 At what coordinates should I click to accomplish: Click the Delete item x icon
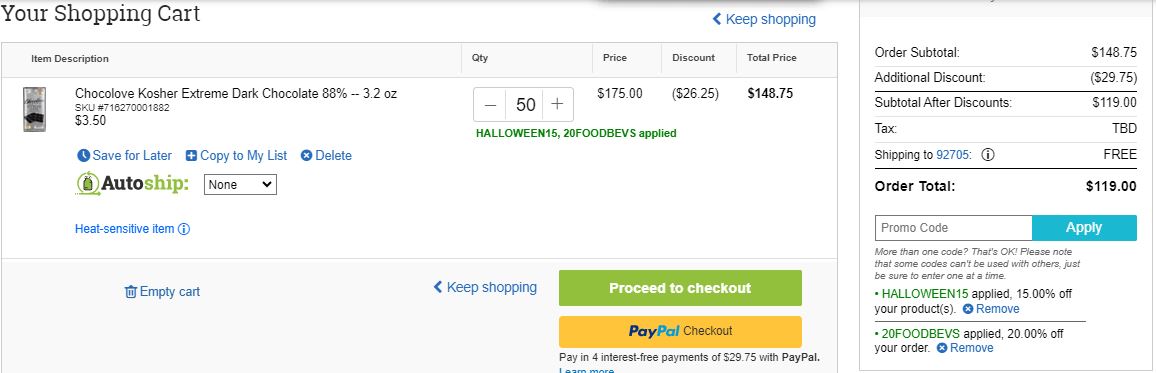pyautogui.click(x=306, y=156)
